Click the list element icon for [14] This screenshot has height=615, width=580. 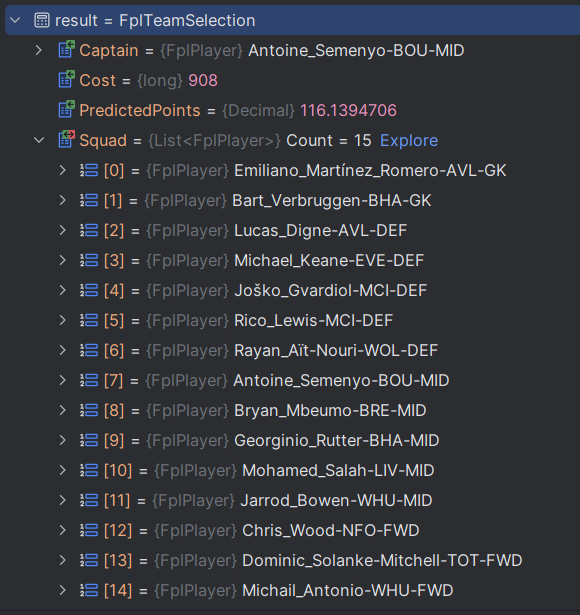[89, 590]
